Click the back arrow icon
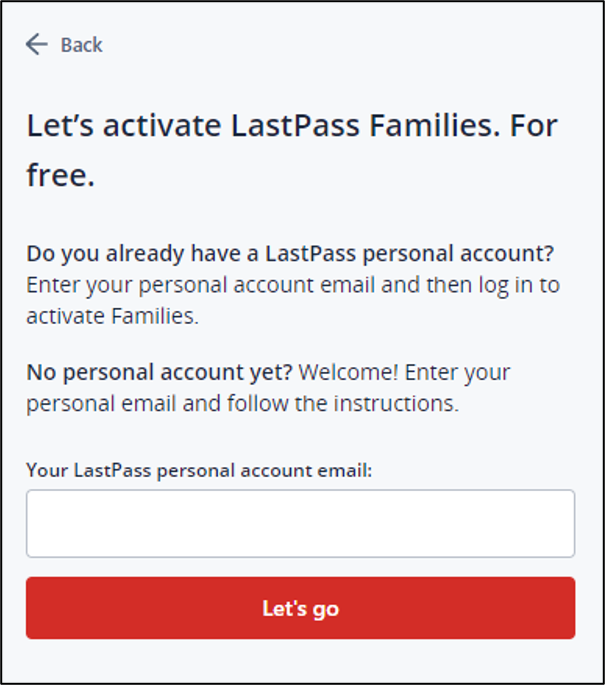605x685 pixels. (x=37, y=44)
